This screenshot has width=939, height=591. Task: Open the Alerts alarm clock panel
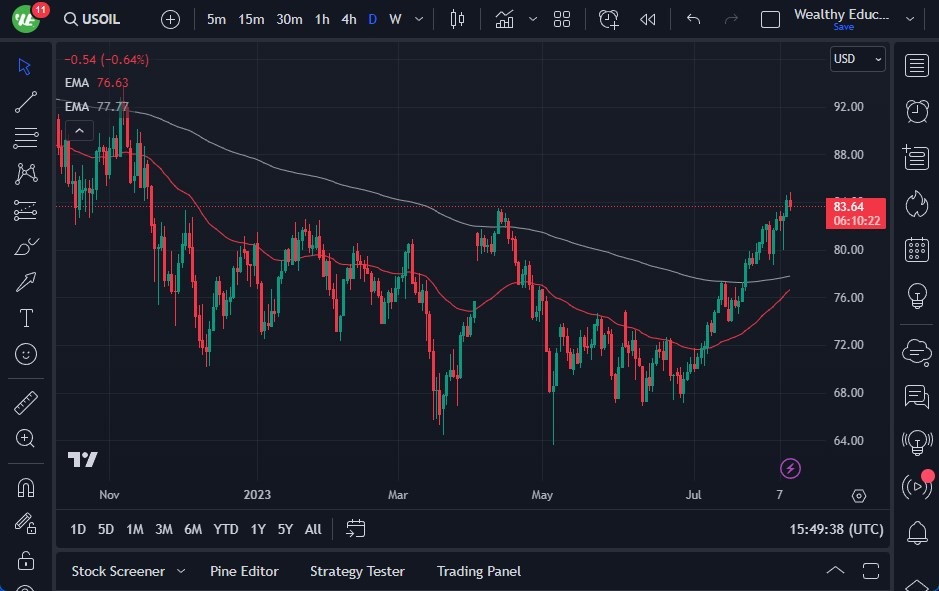coord(916,110)
